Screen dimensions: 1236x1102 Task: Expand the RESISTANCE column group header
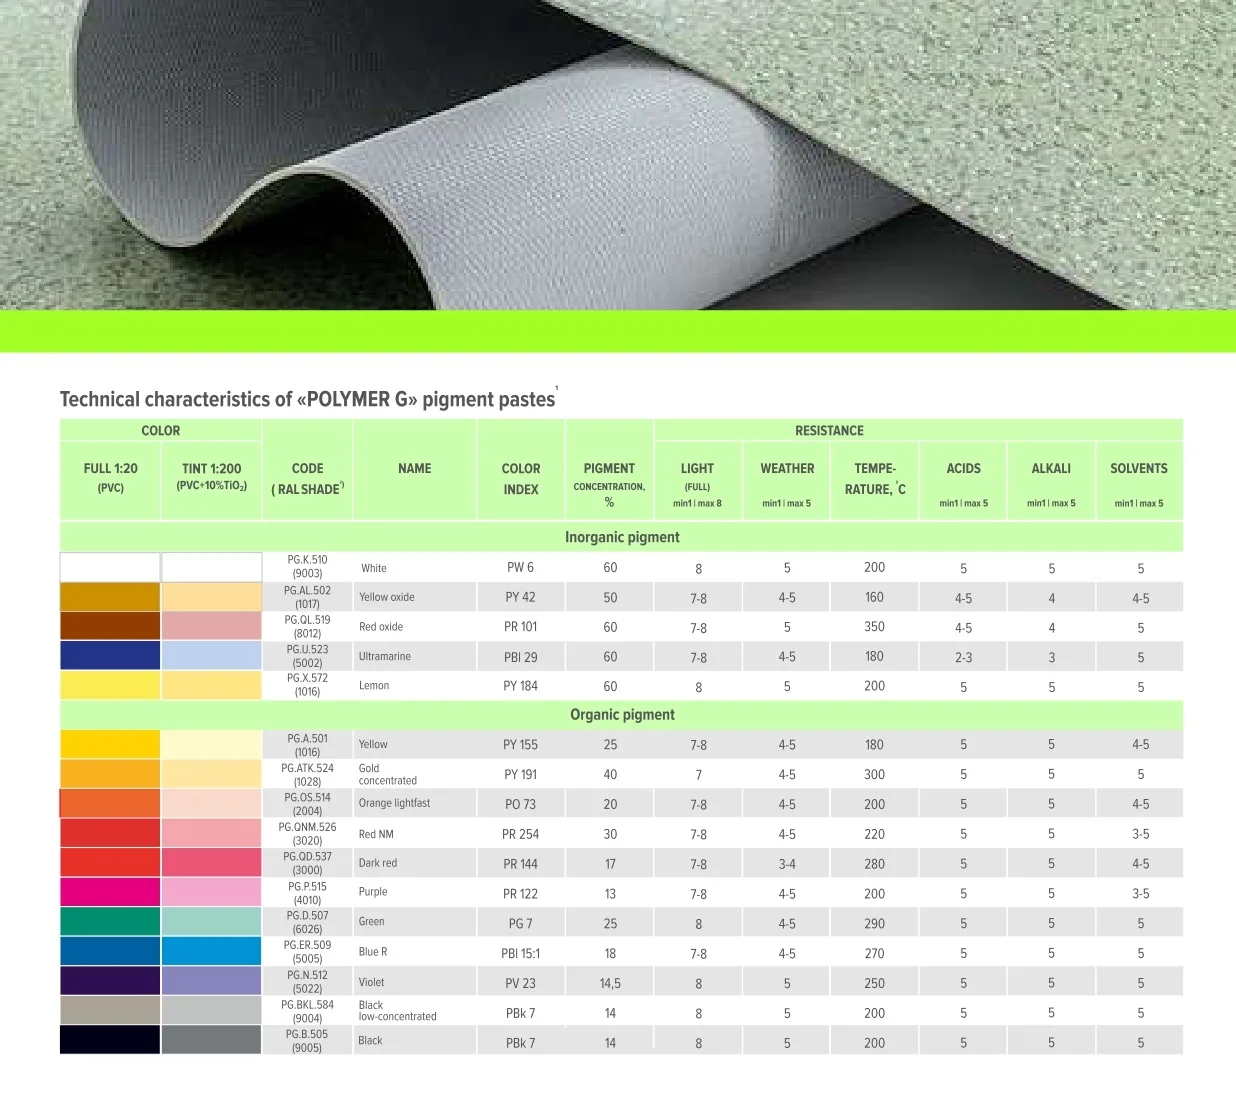[x=829, y=430]
